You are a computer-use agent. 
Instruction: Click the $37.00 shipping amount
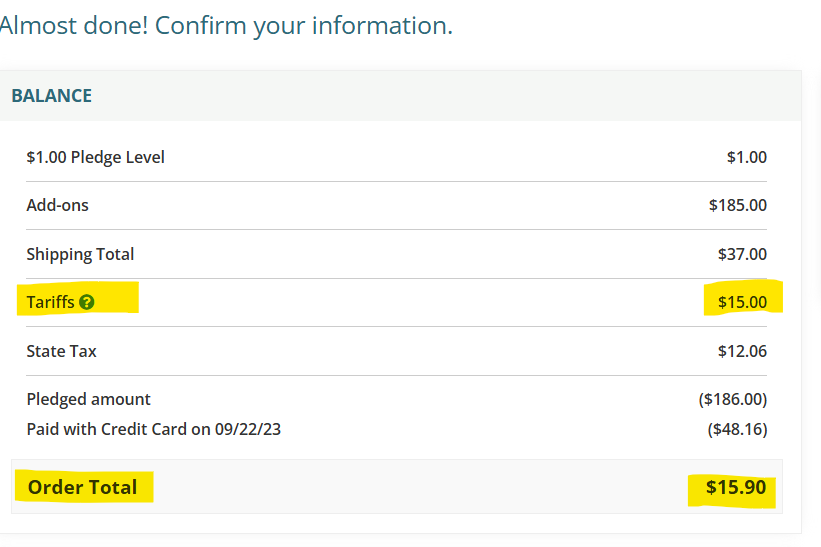coord(742,254)
